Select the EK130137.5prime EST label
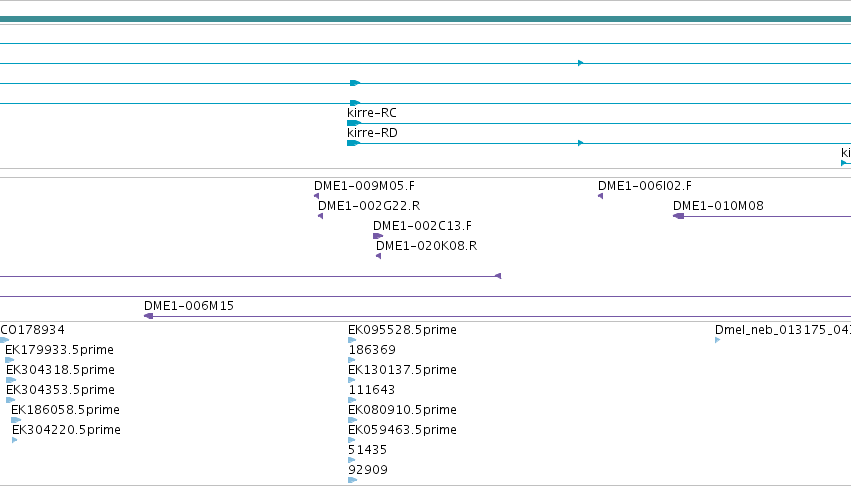The height and width of the screenshot is (486, 851). pyautogui.click(x=402, y=370)
